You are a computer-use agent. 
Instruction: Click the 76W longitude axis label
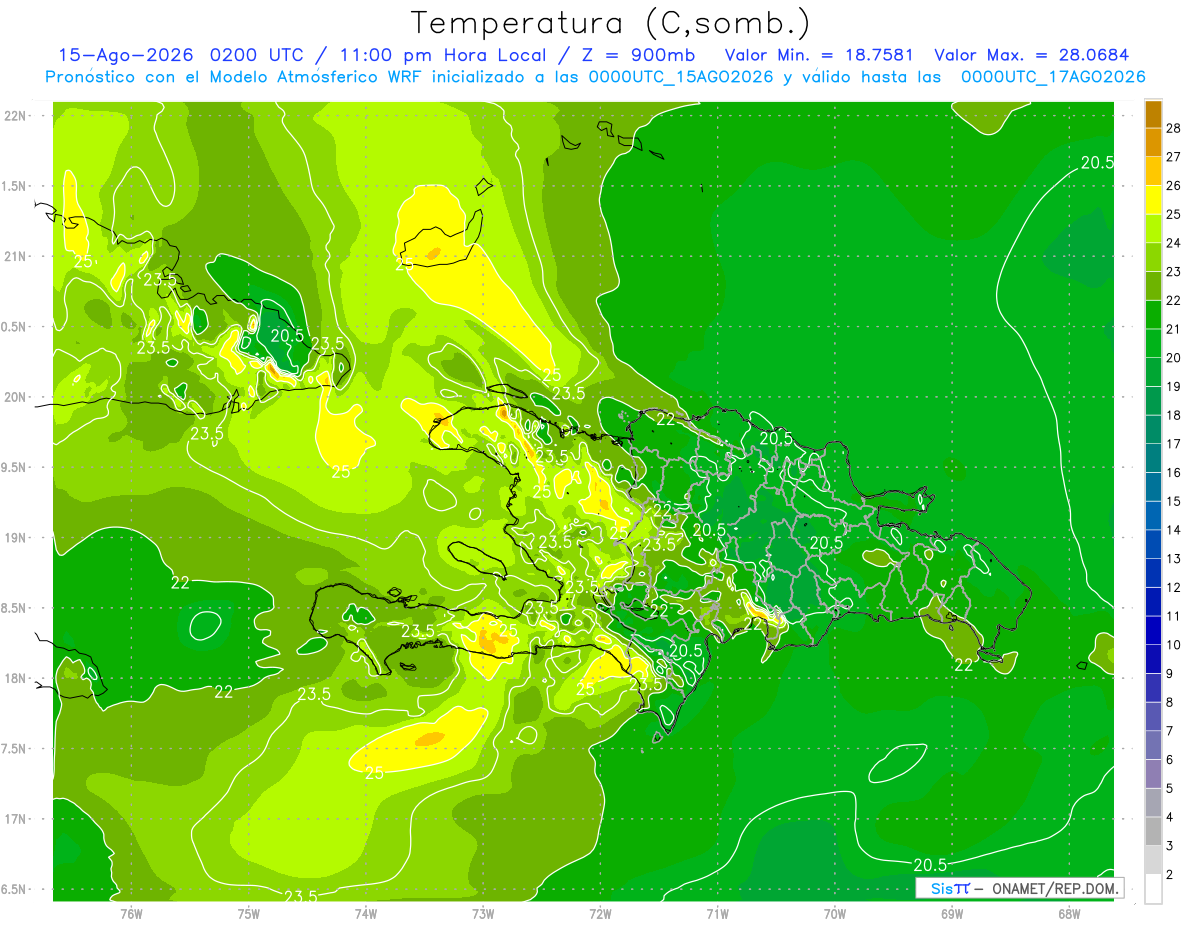point(131,913)
